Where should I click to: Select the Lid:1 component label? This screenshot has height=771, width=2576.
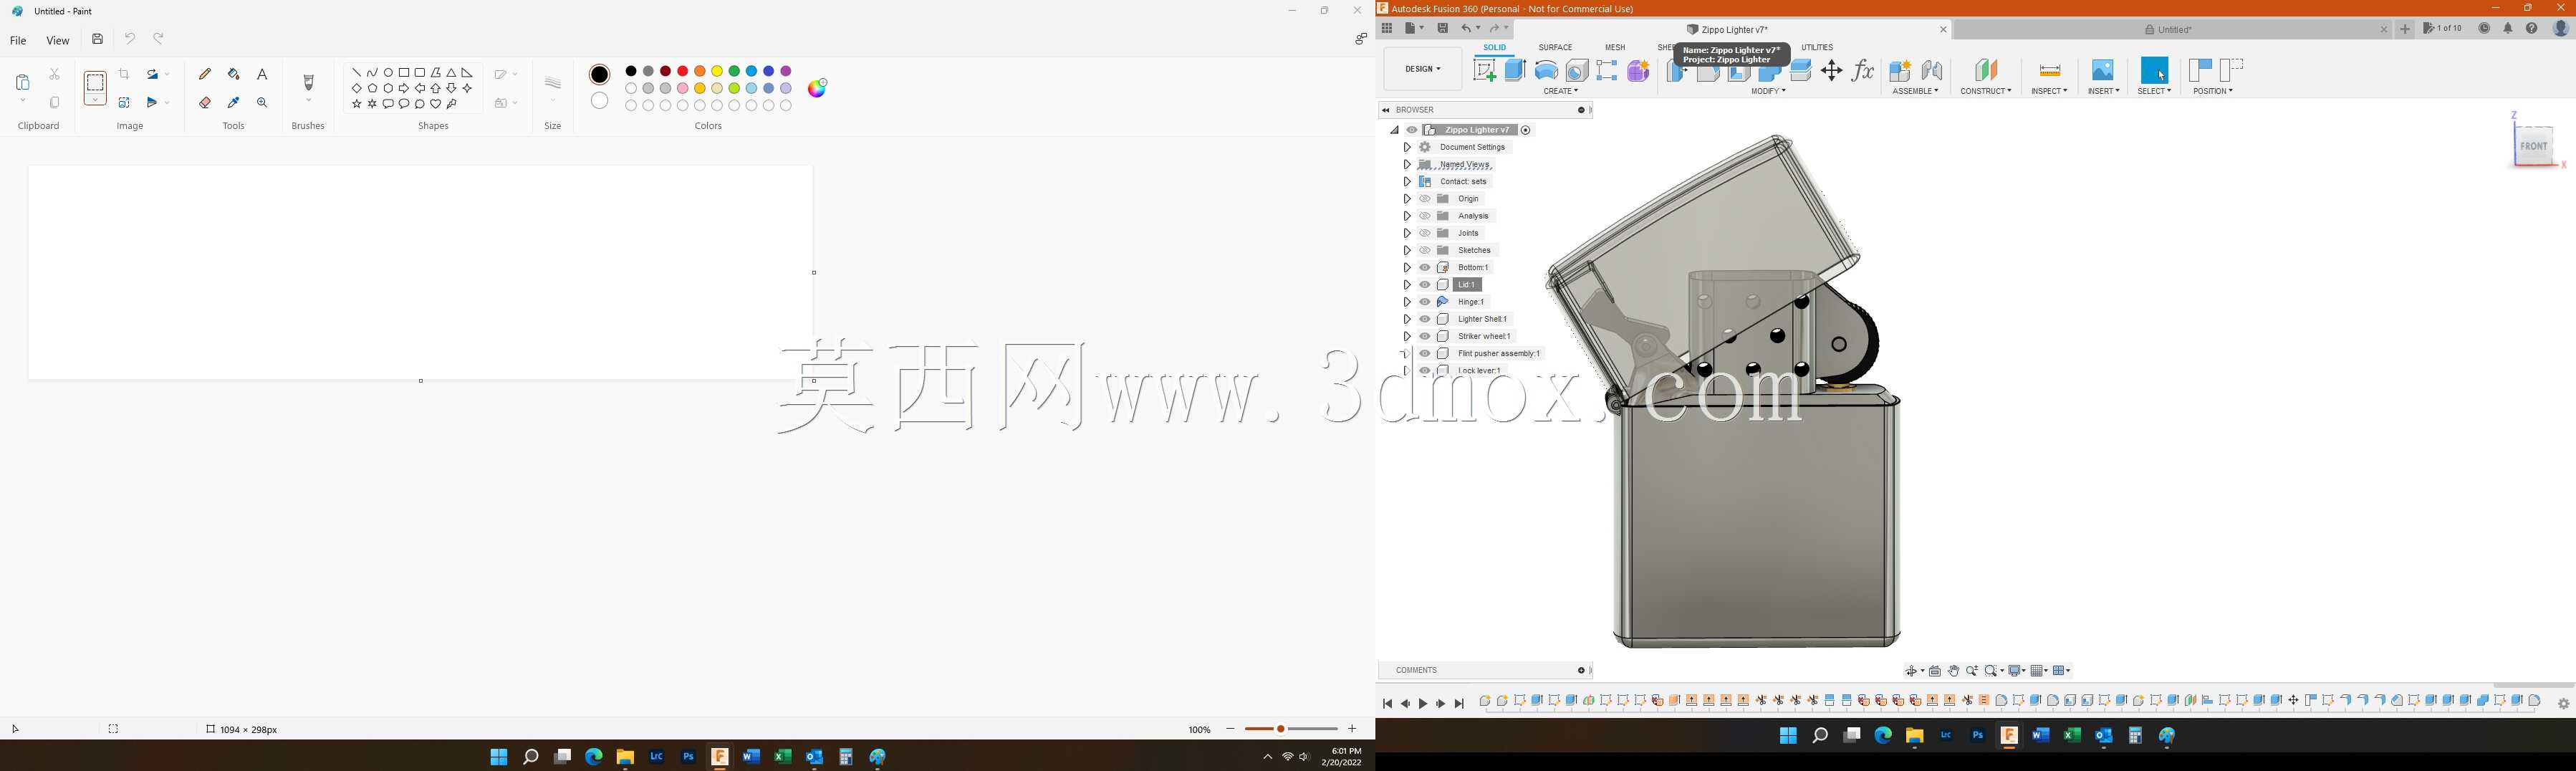(1466, 285)
